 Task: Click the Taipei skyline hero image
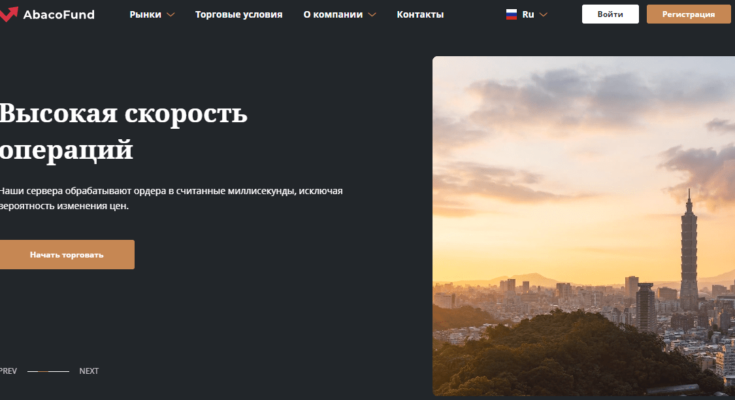[584, 226]
